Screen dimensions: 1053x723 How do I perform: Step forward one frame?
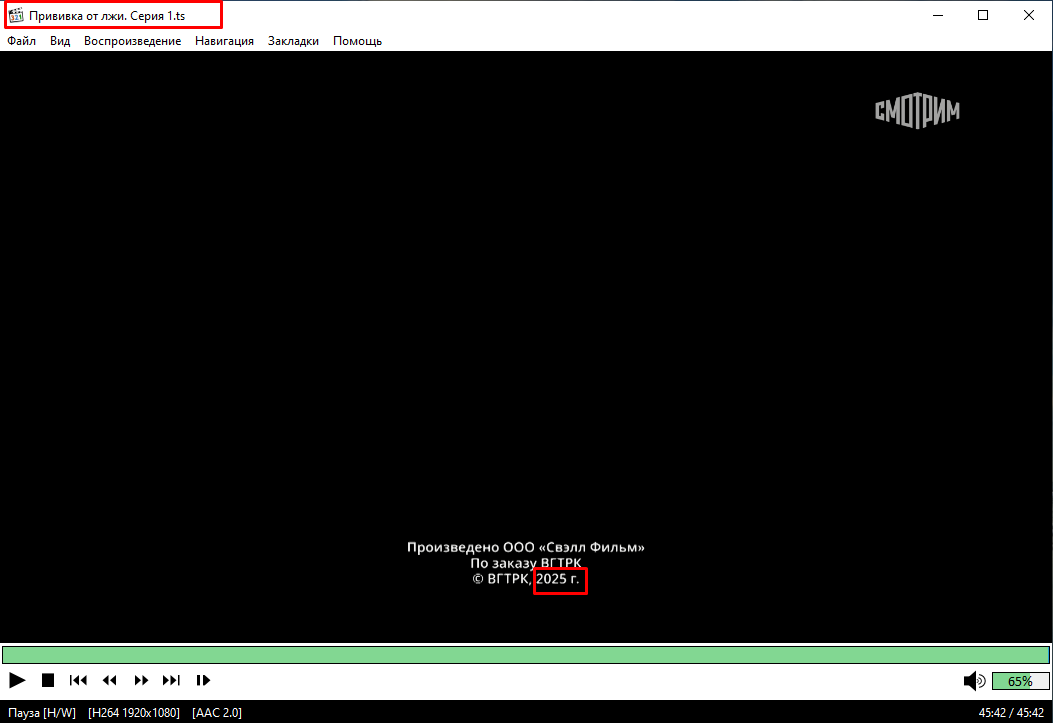[x=203, y=680]
